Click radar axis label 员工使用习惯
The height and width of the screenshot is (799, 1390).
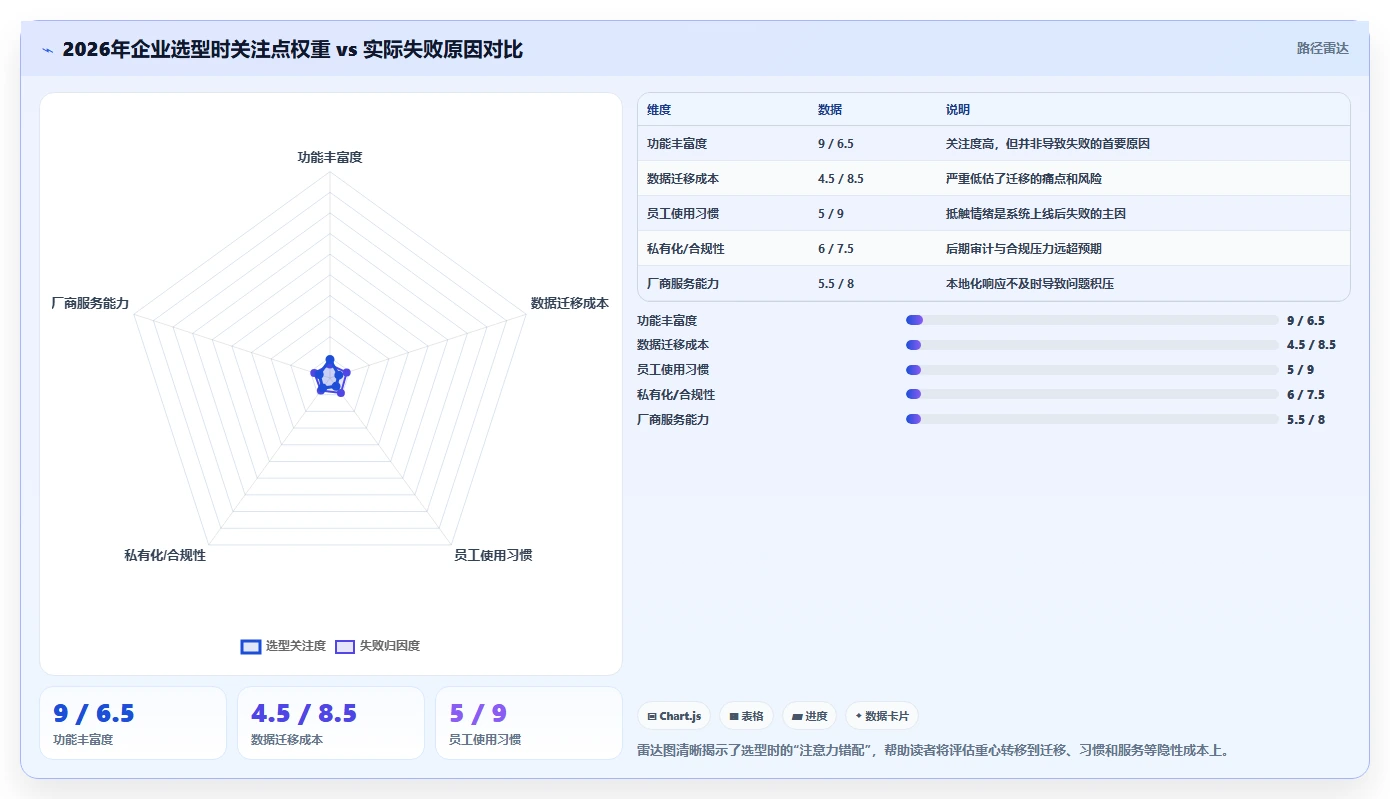point(493,555)
